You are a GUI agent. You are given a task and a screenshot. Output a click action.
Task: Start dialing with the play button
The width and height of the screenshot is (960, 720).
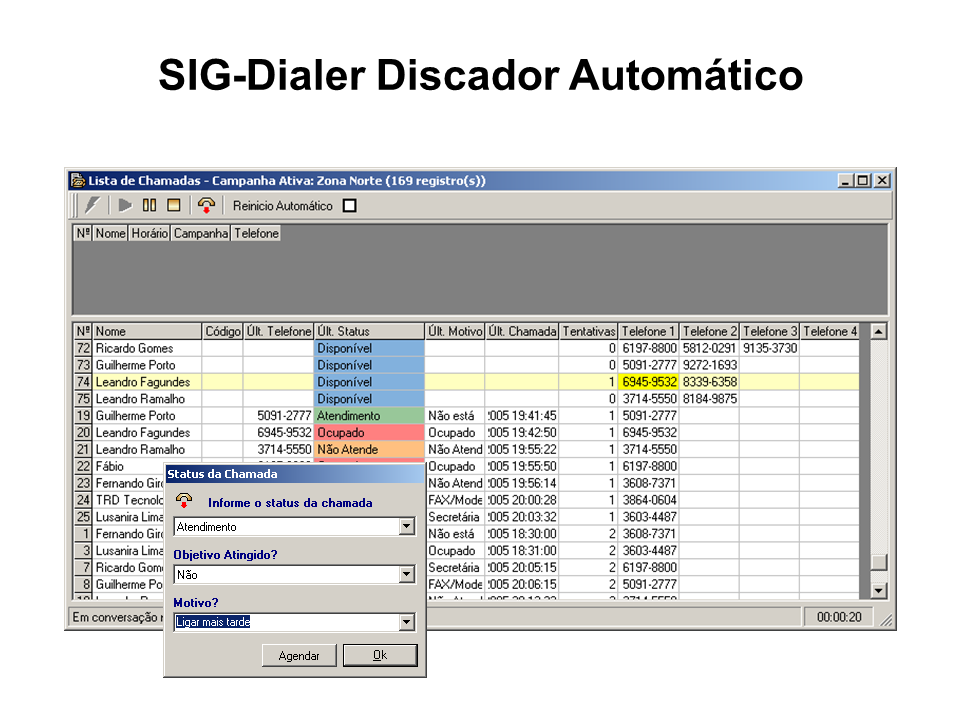point(125,205)
